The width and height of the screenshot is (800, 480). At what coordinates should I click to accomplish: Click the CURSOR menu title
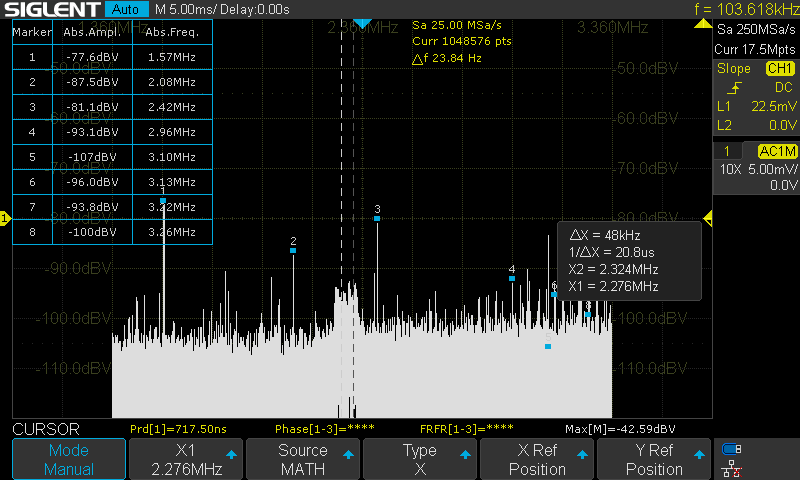[x=46, y=429]
